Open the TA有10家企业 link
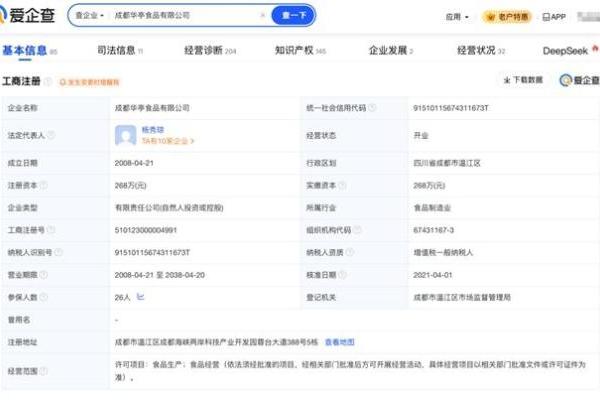This screenshot has width=600, height=400. tap(168, 141)
